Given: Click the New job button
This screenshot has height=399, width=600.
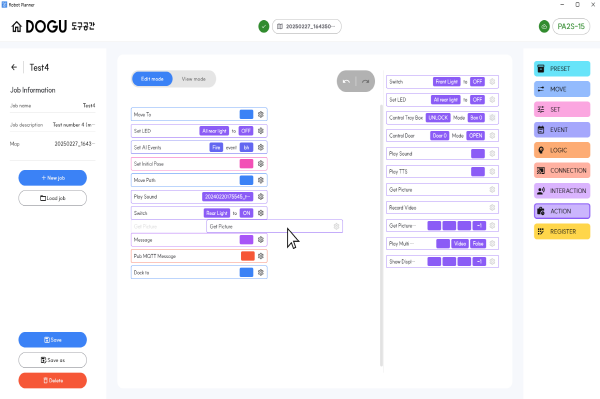Looking at the screenshot, I should tap(52, 178).
